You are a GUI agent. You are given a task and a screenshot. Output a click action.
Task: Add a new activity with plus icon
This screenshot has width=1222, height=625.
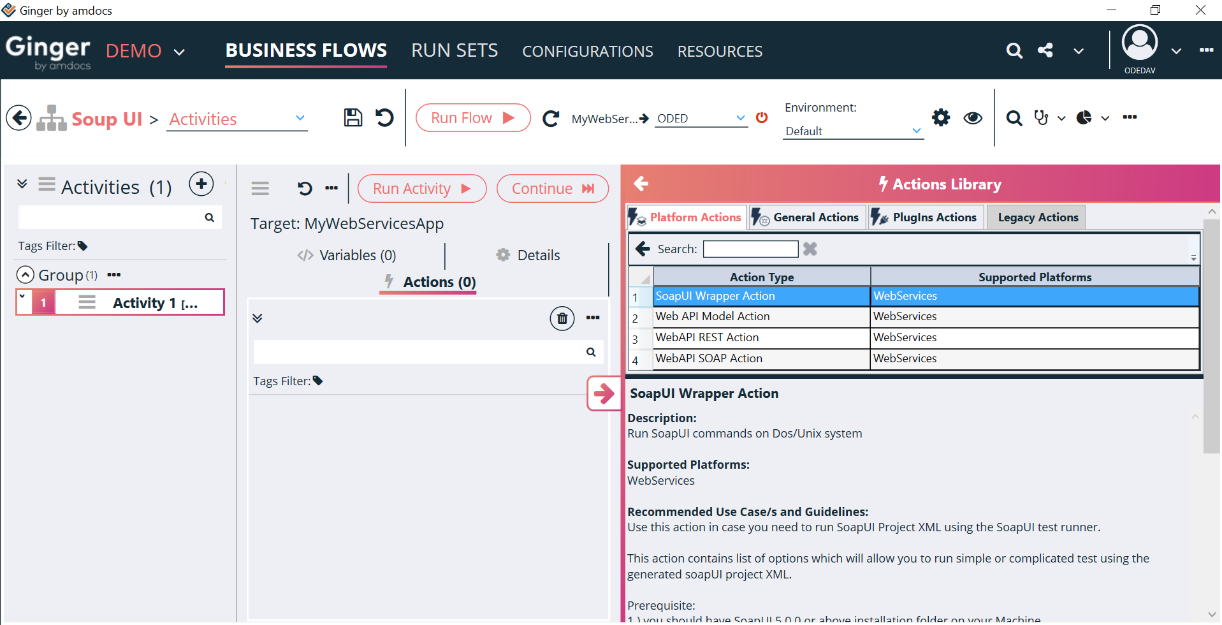(x=201, y=184)
